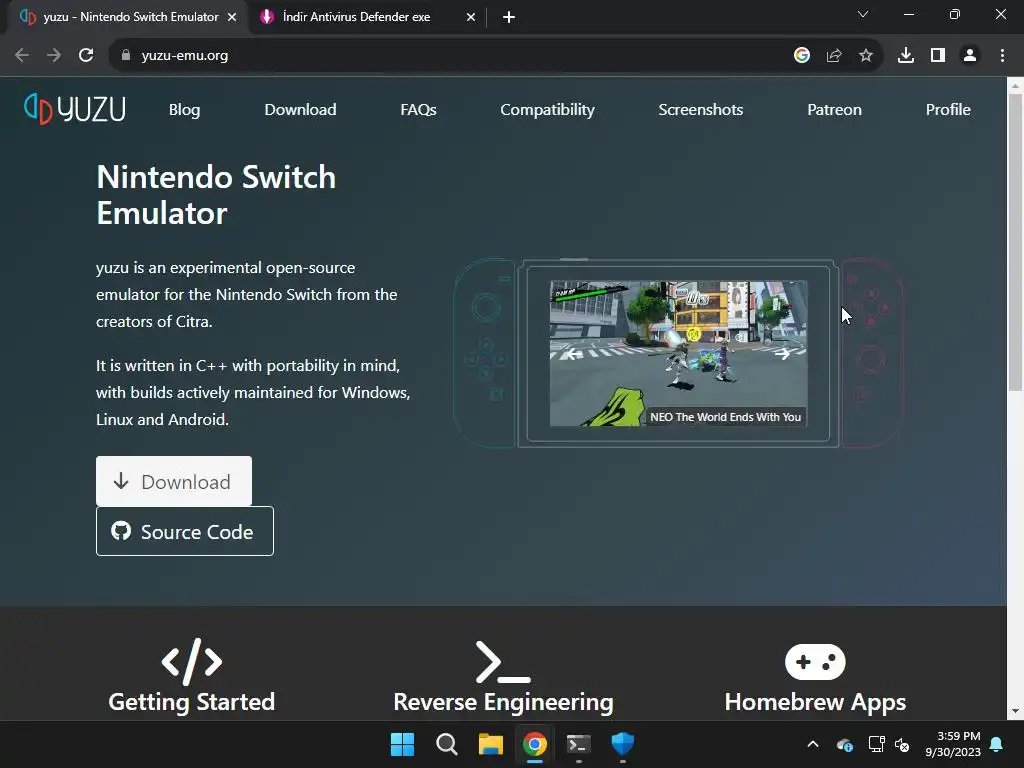Click the cloud sync tray icon
The image size is (1024, 768).
coord(844,744)
